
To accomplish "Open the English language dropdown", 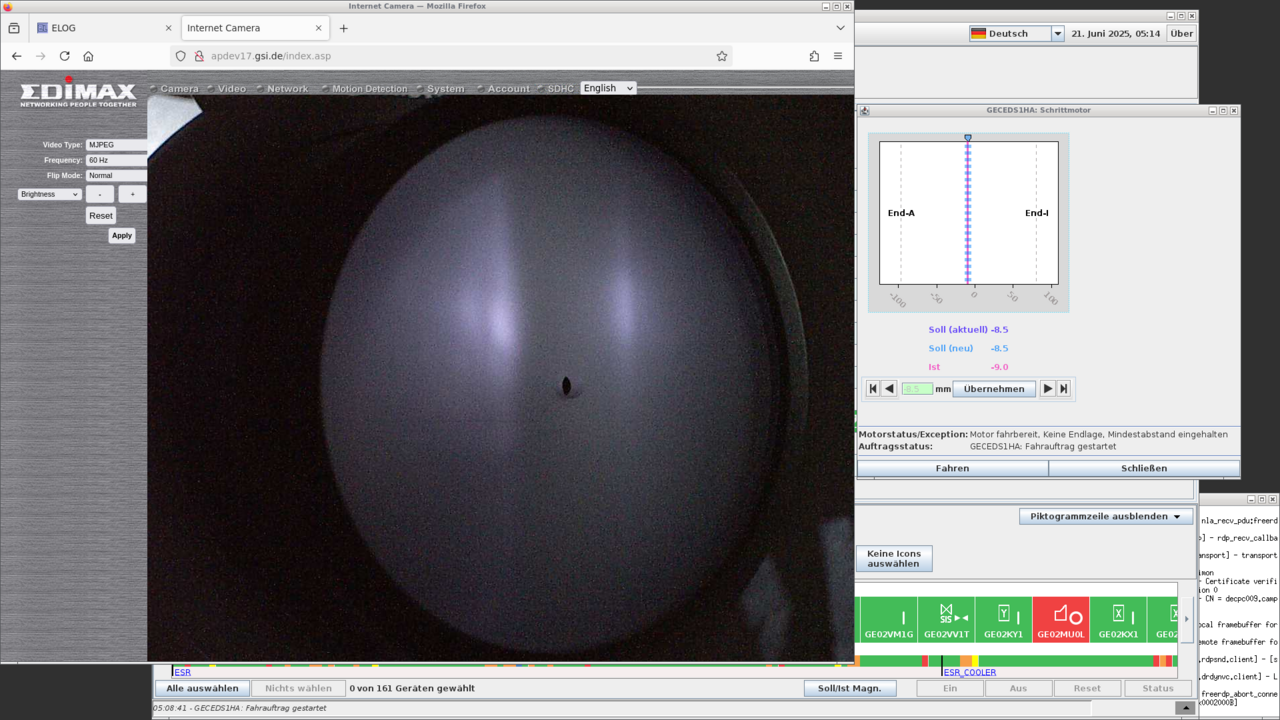I will tap(608, 88).
